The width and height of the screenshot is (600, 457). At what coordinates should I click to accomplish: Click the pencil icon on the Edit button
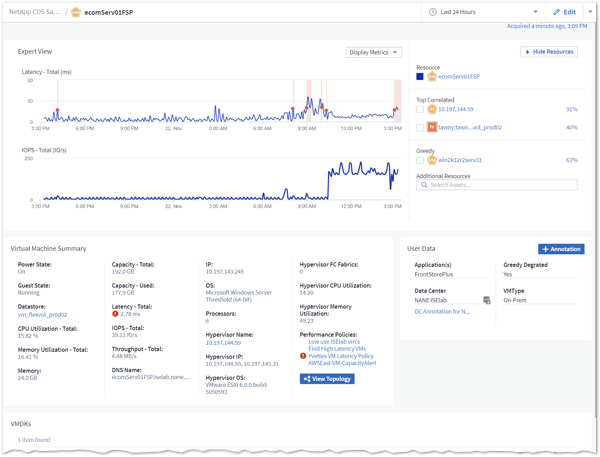click(x=556, y=12)
